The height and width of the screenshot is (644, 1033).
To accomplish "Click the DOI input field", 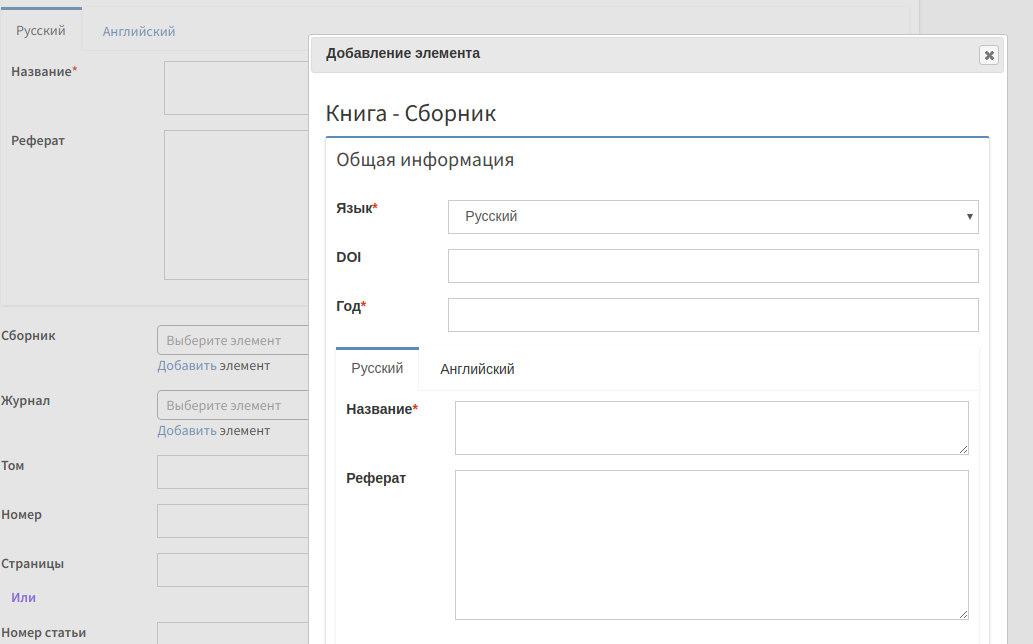I will click(x=712, y=265).
